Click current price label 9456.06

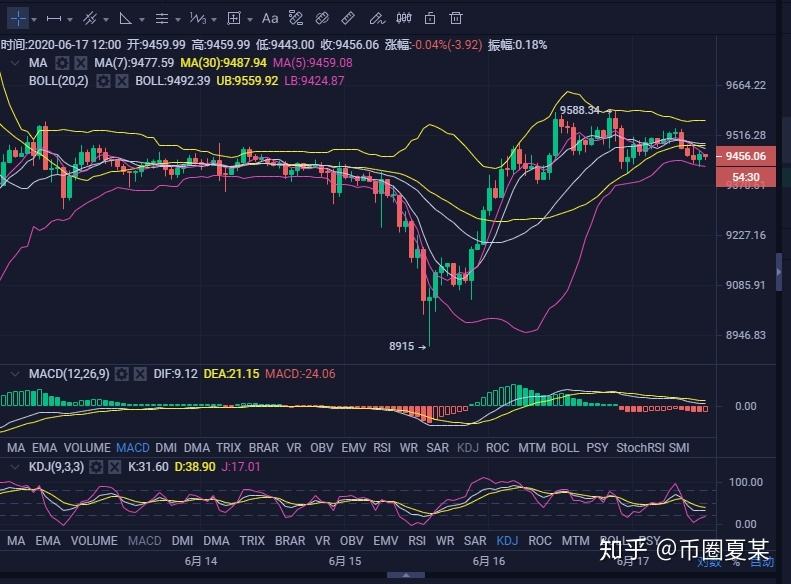coord(746,156)
